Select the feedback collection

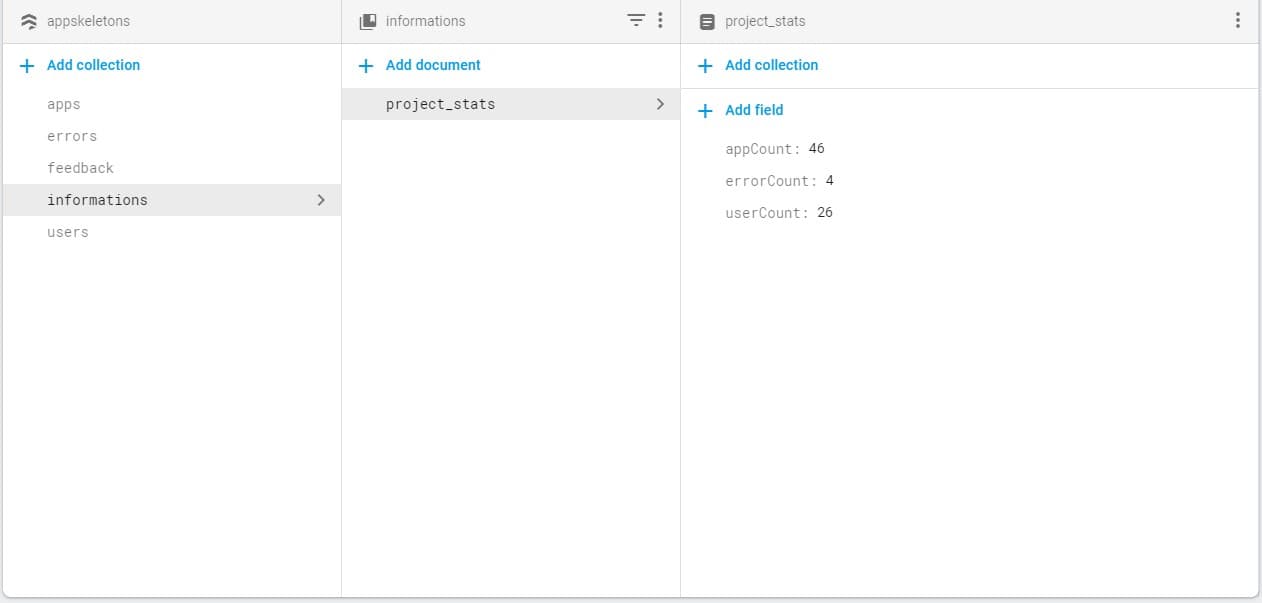80,168
